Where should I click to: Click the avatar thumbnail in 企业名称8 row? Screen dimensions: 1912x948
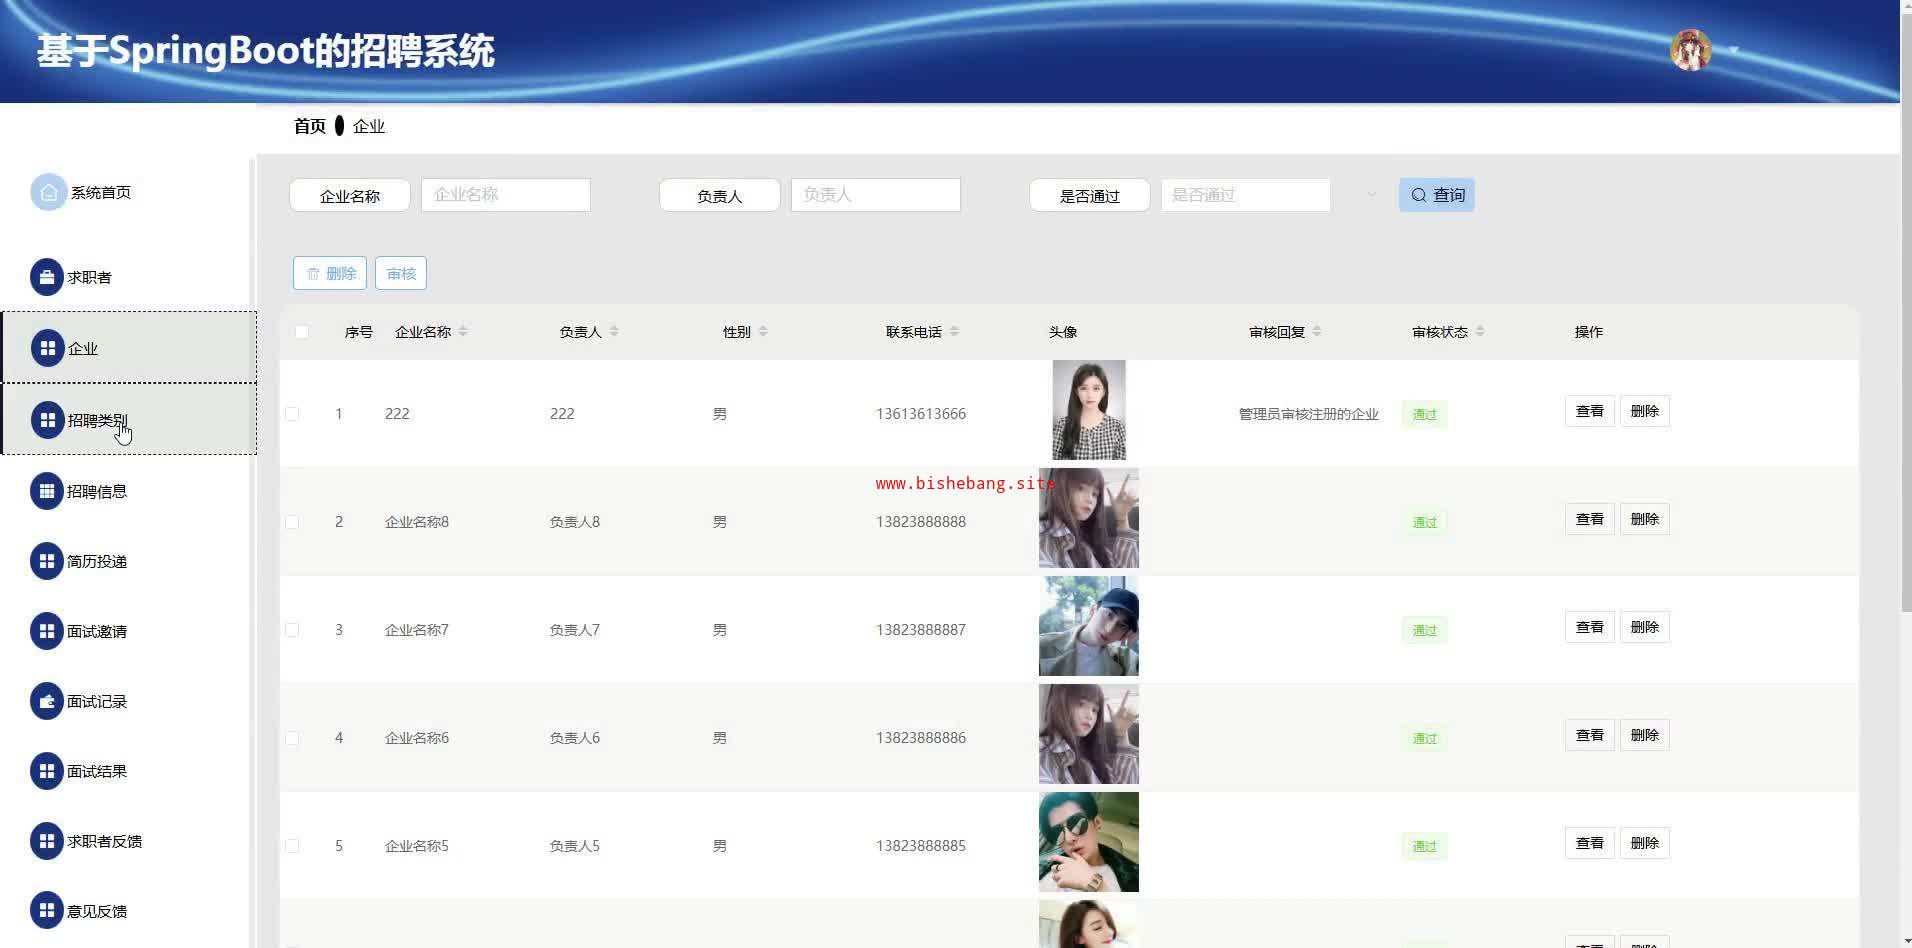tap(1089, 518)
